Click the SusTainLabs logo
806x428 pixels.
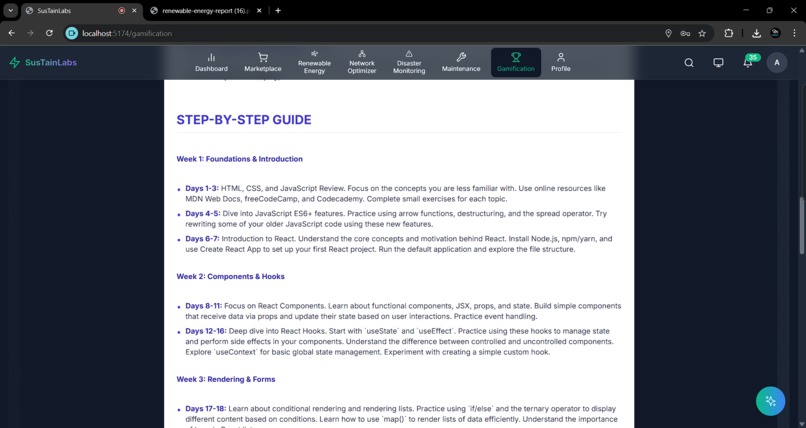coord(43,63)
